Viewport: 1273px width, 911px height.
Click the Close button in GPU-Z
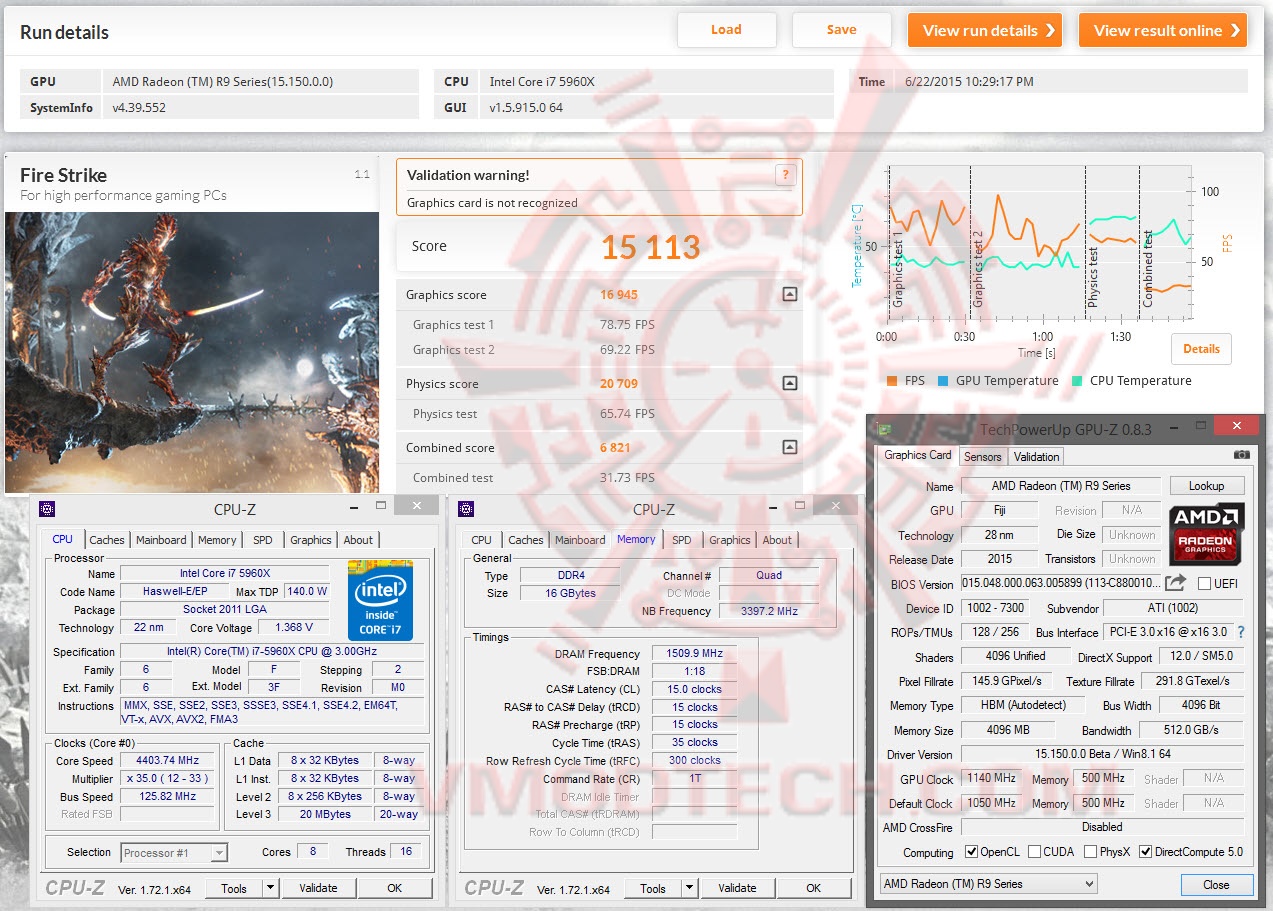click(1216, 884)
